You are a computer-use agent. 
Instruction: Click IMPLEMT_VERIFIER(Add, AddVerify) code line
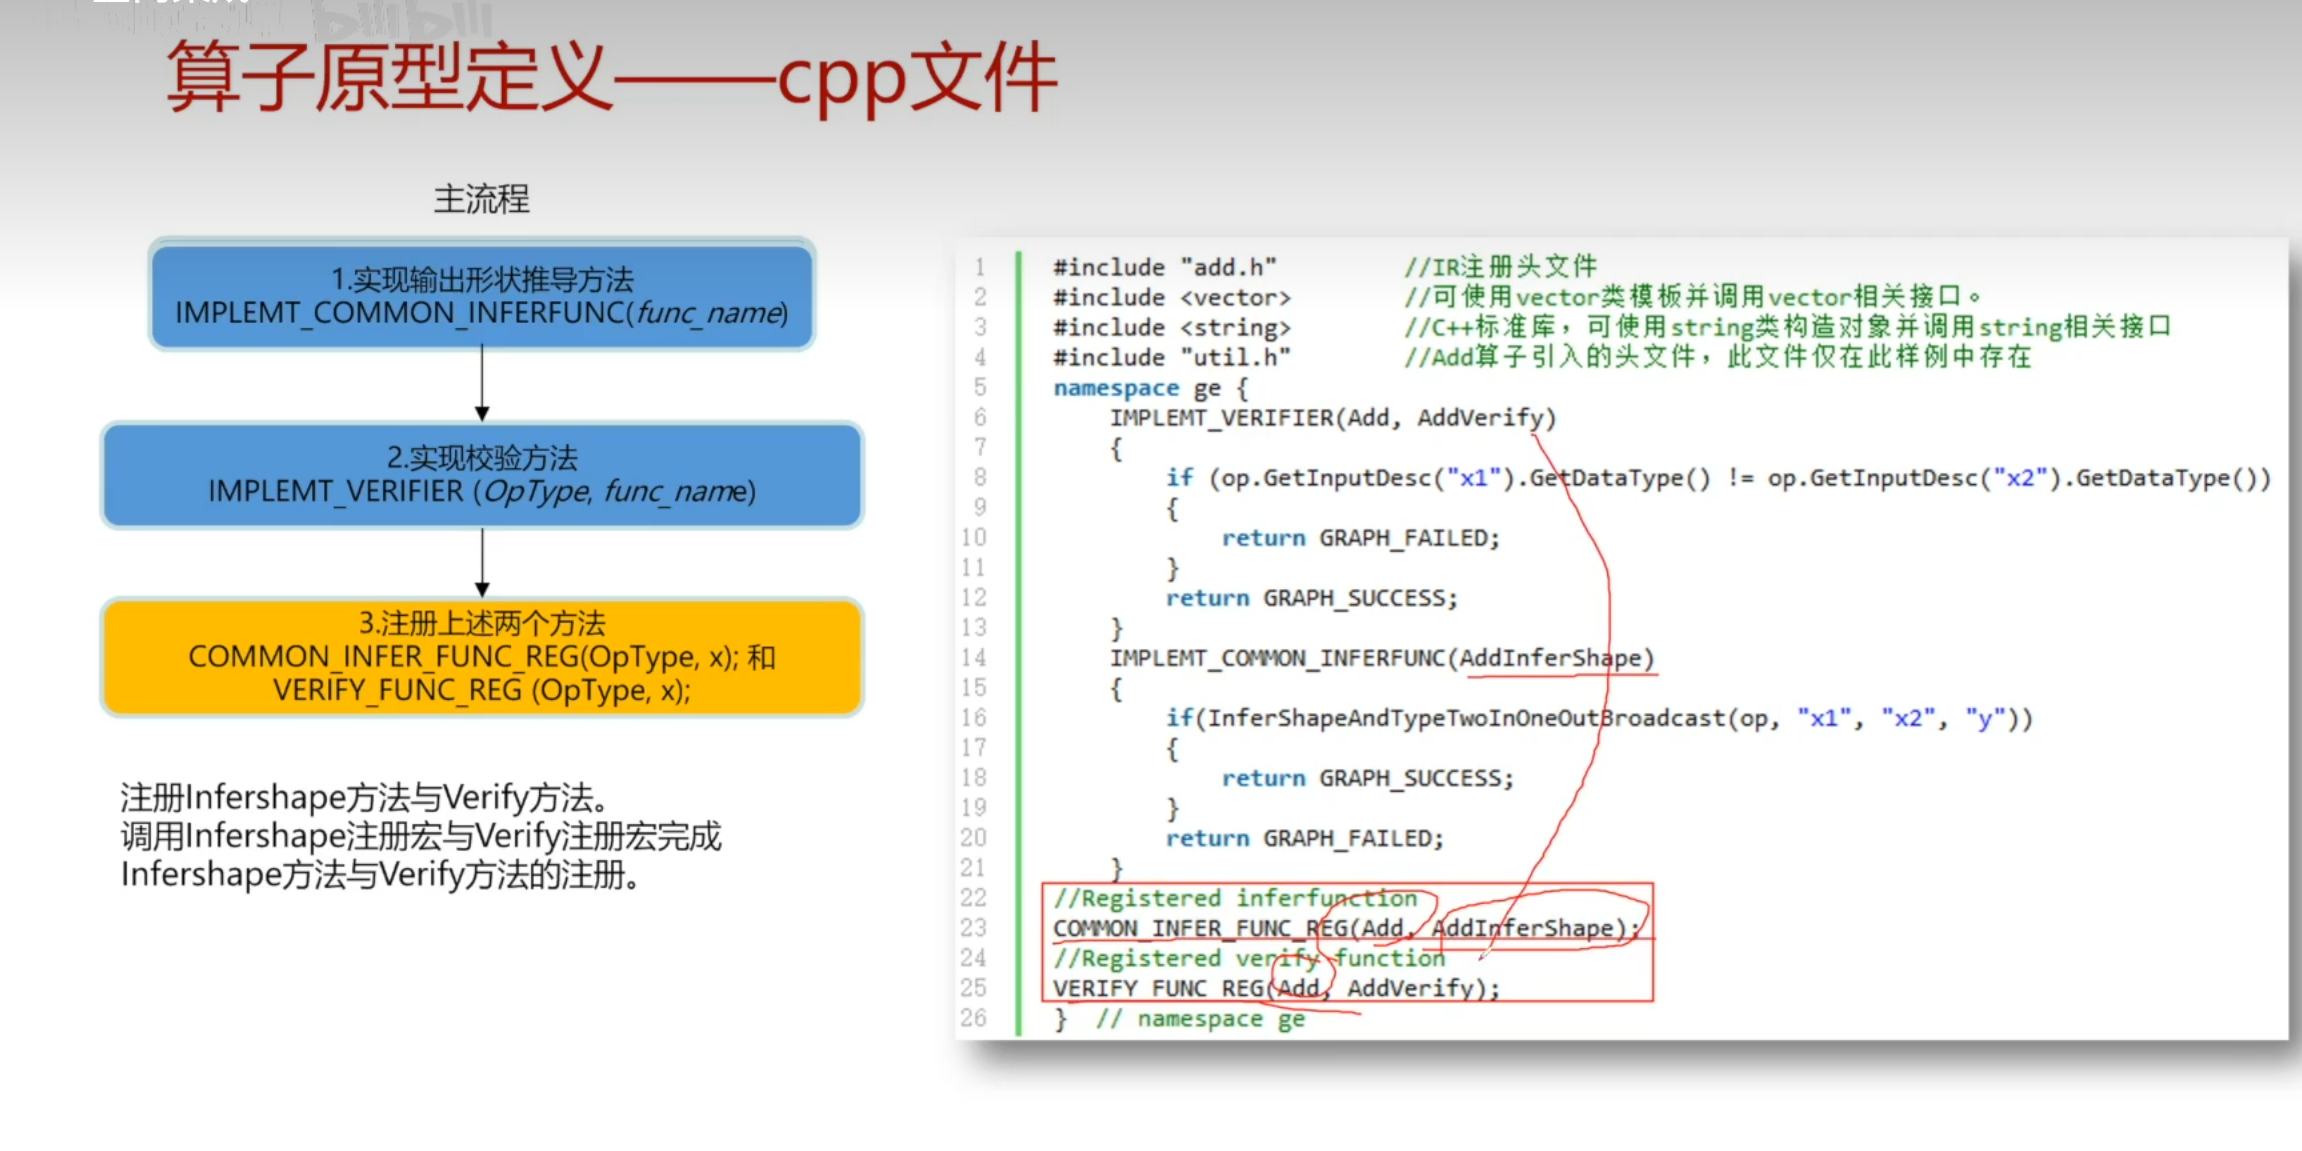tap(1332, 418)
